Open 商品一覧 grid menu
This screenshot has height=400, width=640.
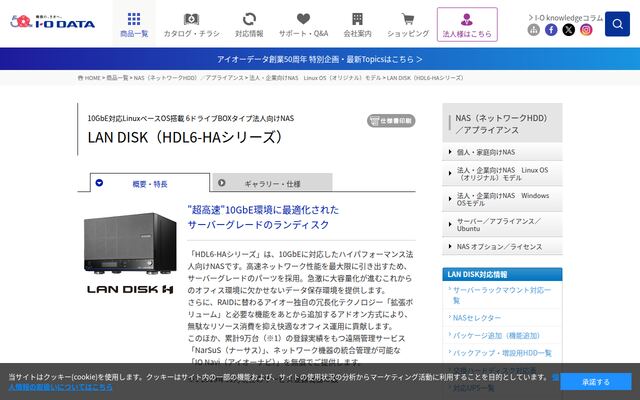[x=134, y=24]
